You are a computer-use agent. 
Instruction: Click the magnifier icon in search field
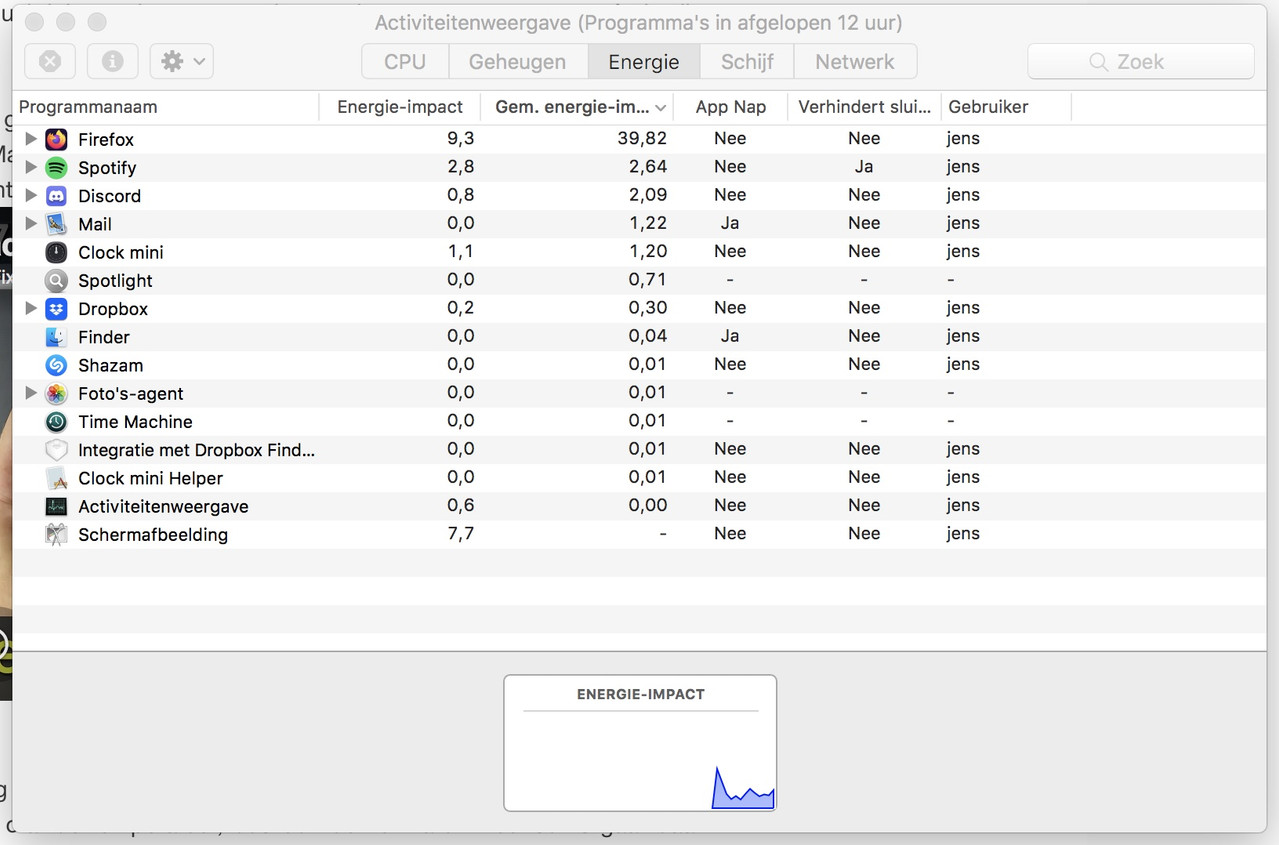tap(1098, 62)
